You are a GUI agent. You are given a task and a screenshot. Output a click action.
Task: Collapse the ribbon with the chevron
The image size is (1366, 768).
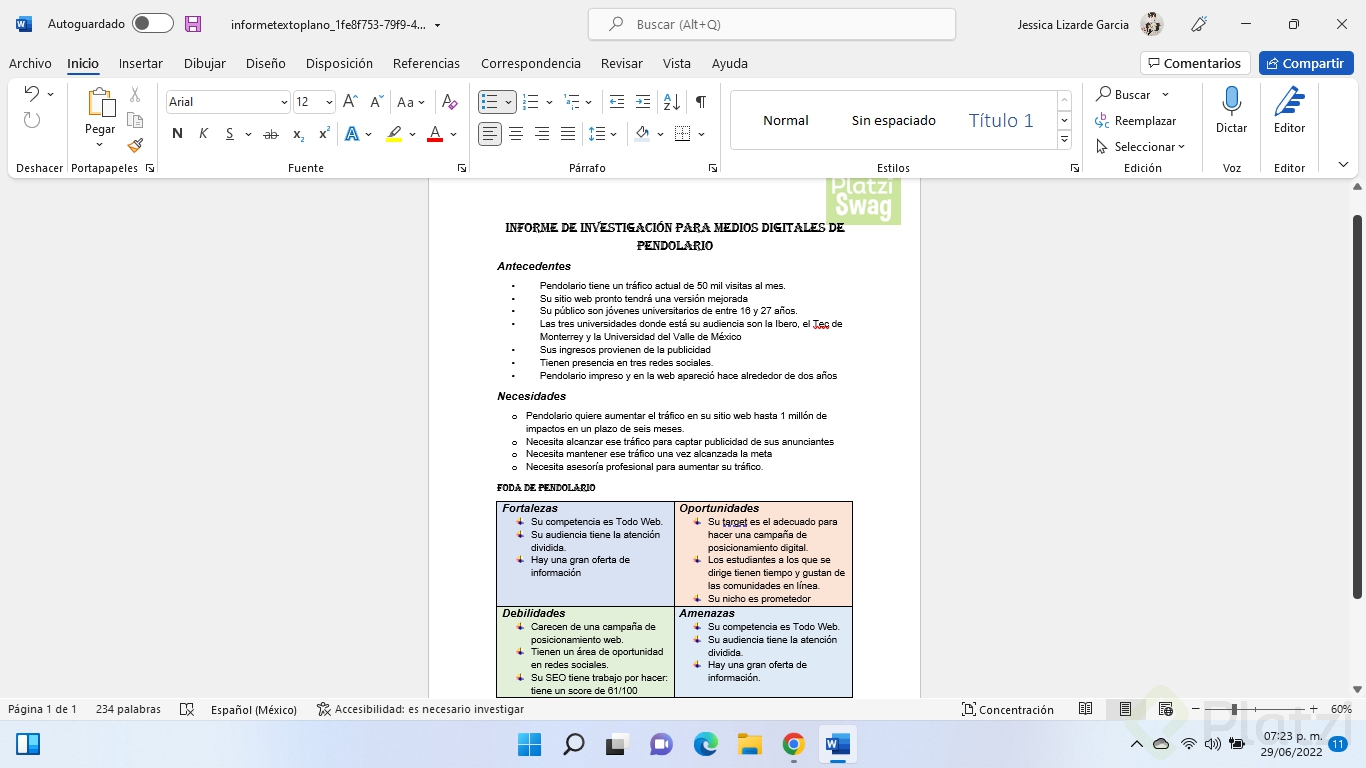pos(1343,165)
